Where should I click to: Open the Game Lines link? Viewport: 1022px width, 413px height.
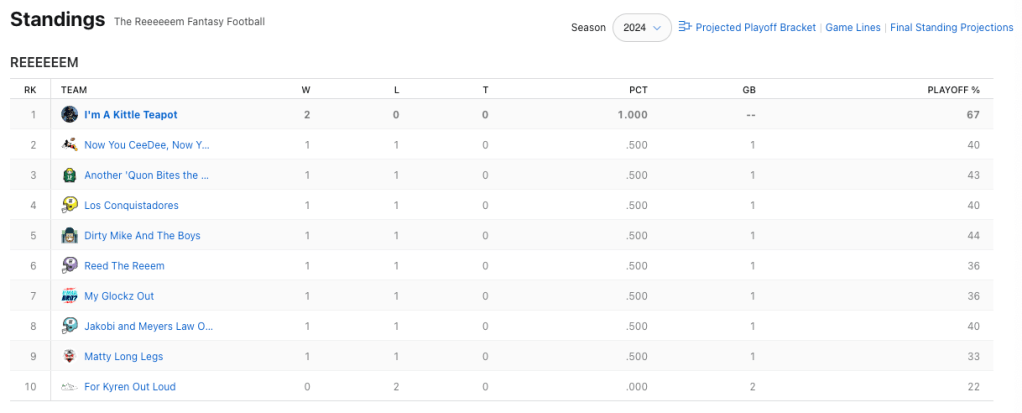tap(853, 28)
